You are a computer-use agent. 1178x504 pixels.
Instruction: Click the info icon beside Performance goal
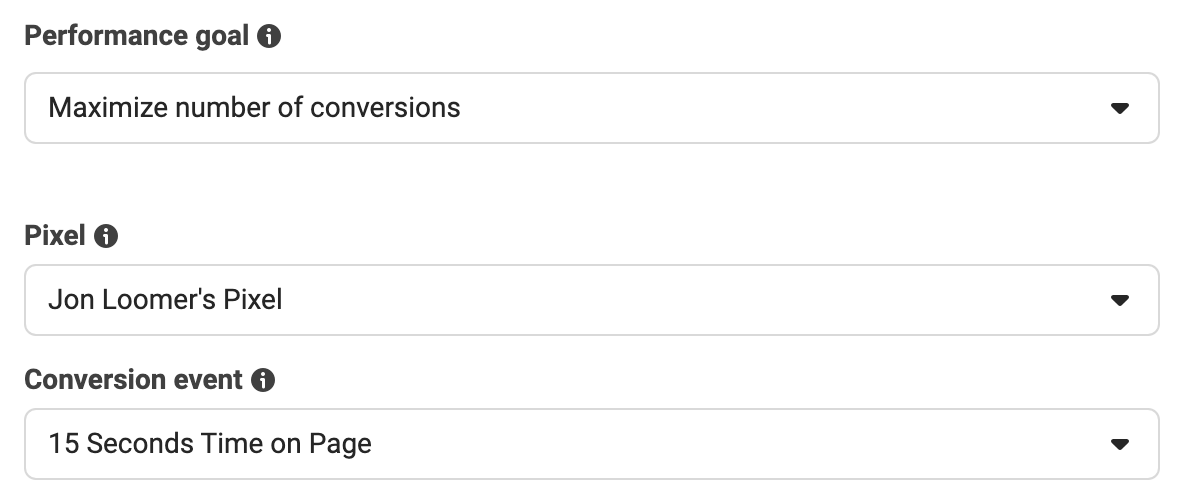(269, 36)
